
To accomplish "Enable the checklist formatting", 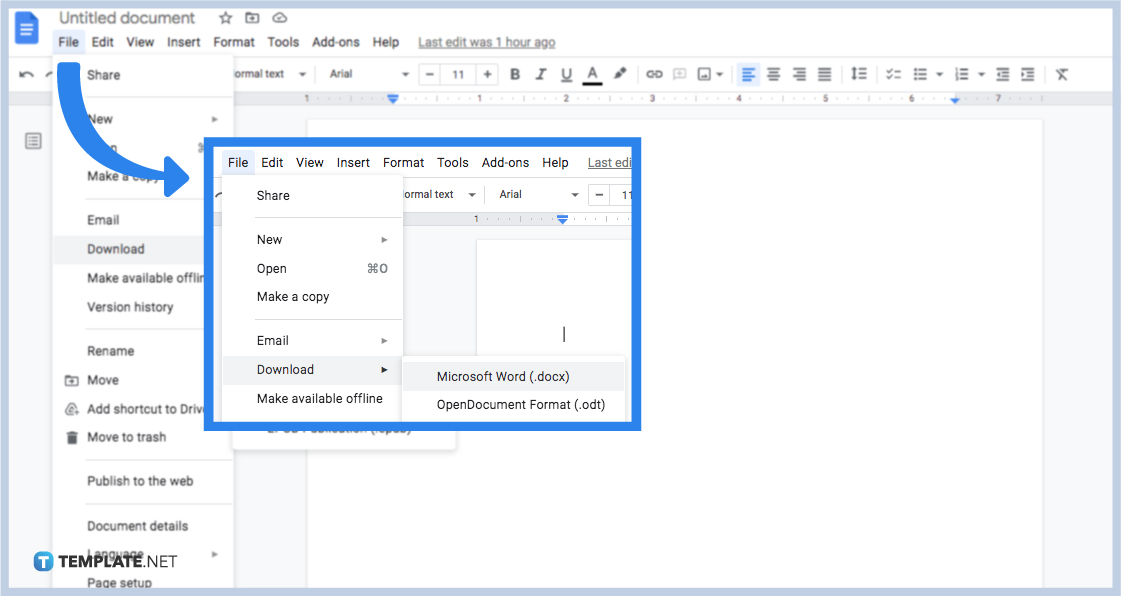I will (894, 74).
